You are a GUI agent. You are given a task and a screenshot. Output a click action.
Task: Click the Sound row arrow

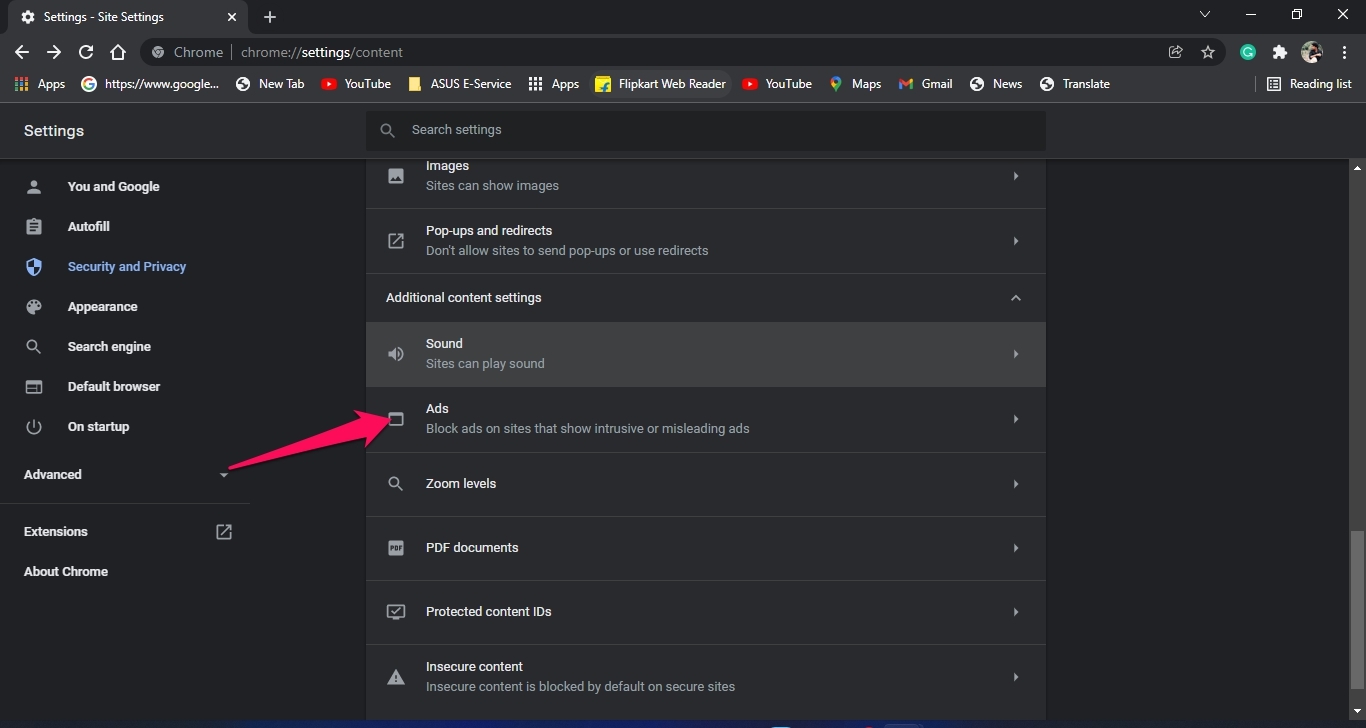1016,354
